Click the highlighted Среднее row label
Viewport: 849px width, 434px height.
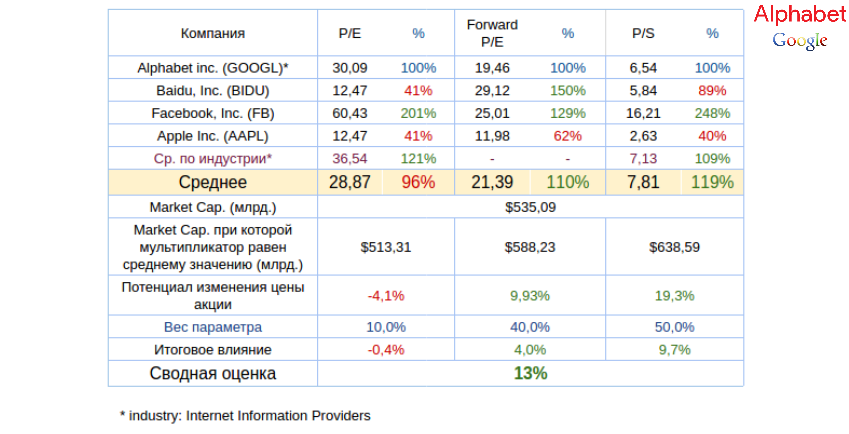(x=212, y=182)
